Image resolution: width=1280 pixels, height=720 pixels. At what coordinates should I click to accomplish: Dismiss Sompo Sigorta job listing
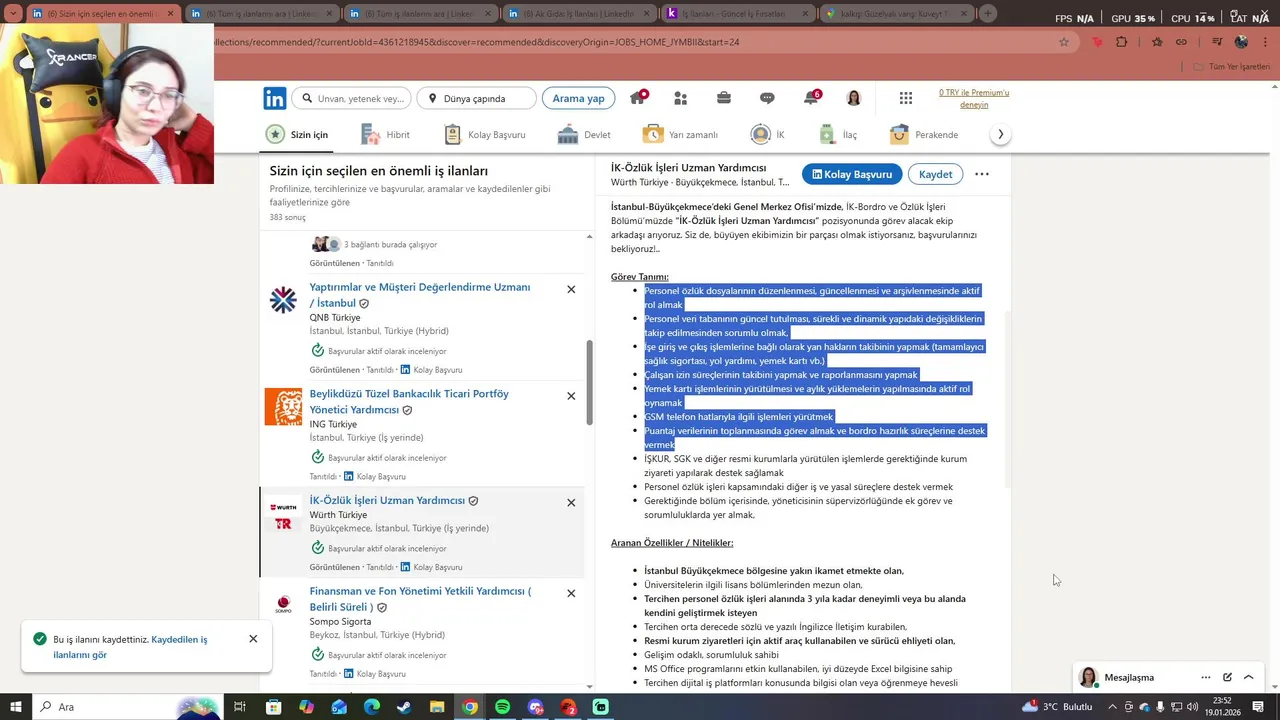(x=571, y=593)
